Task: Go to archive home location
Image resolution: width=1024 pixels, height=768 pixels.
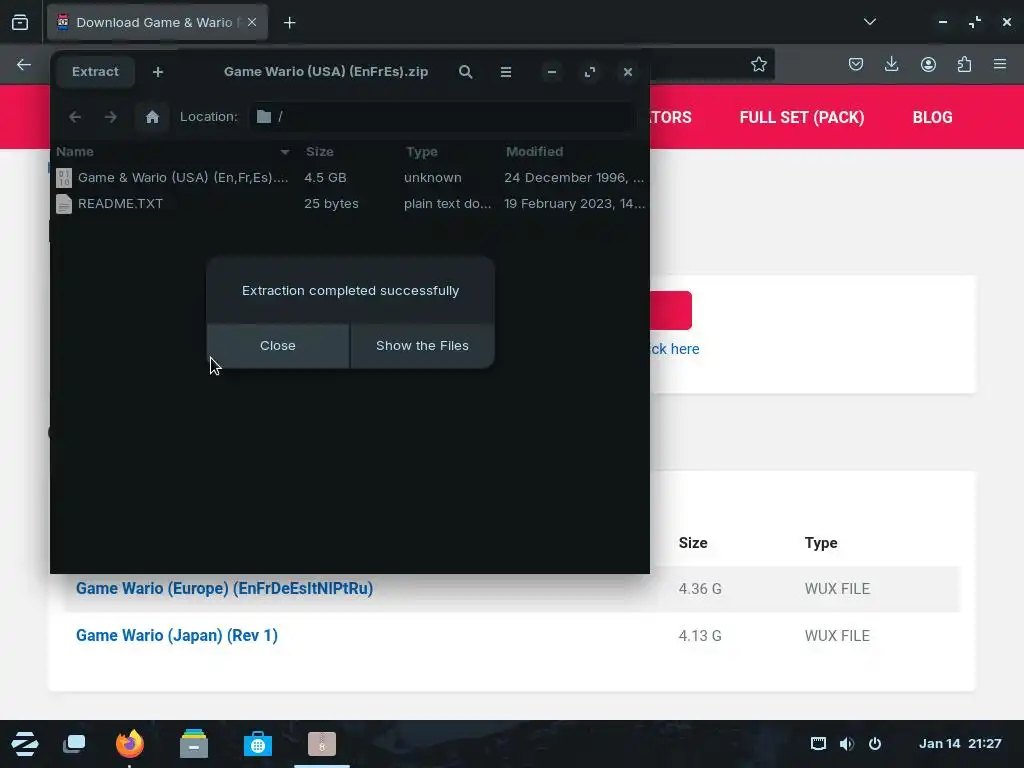Action: (x=152, y=117)
